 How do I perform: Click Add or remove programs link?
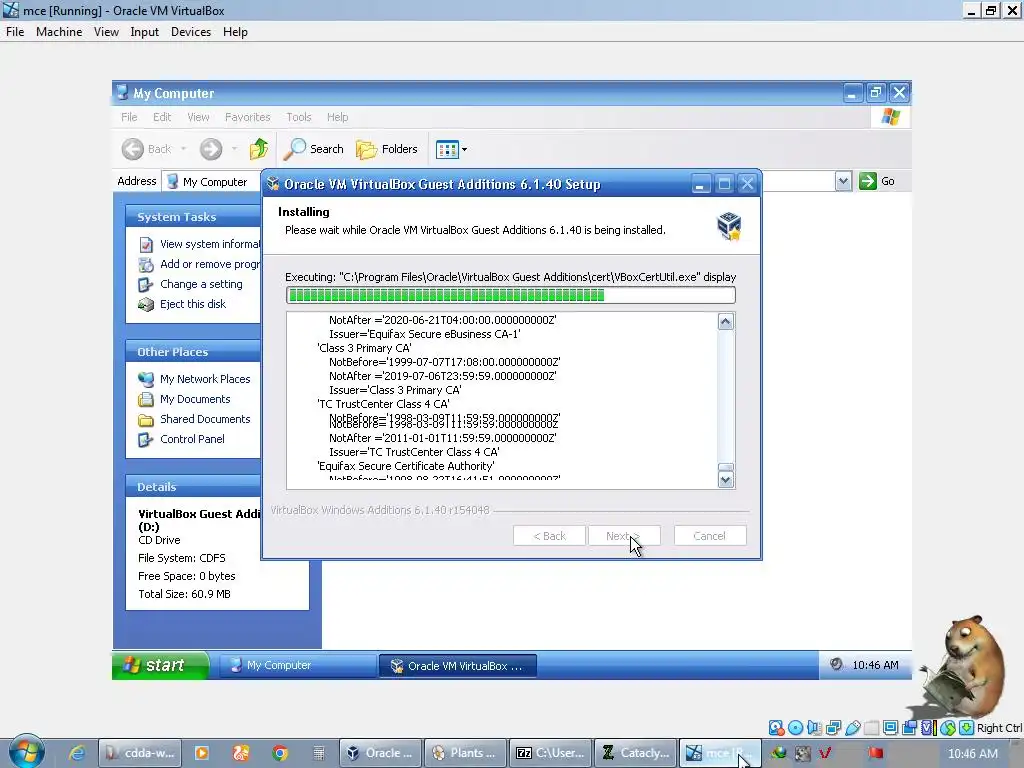[210, 264]
